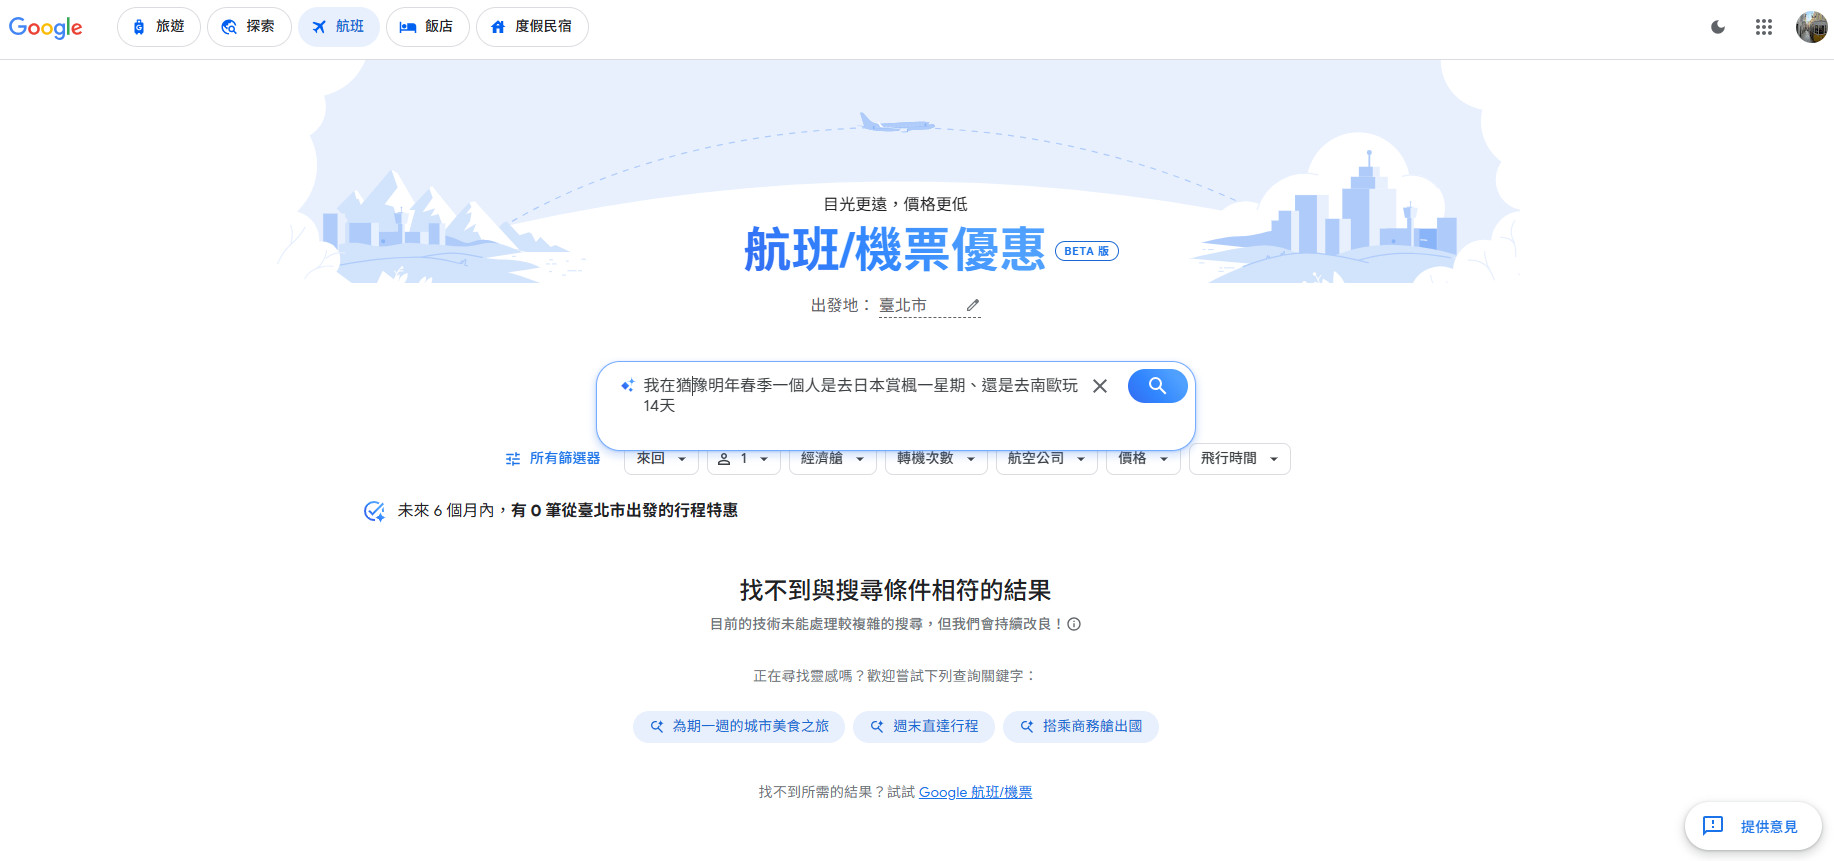Open the Google account profile picture
Viewport: 1834px width, 861px height.
[1811, 27]
